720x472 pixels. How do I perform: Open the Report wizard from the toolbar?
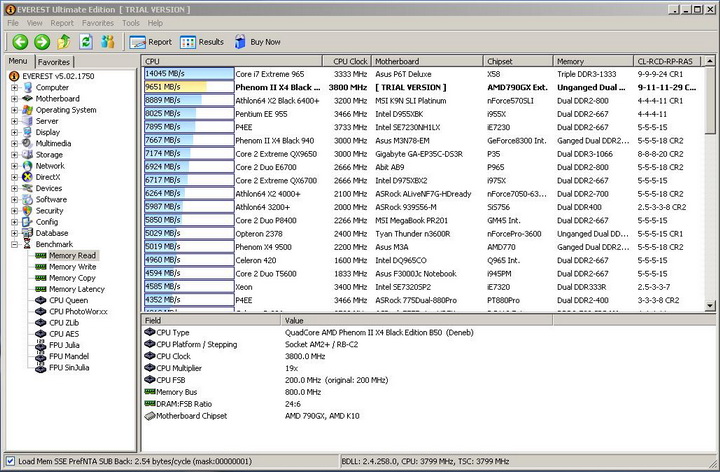(151, 42)
